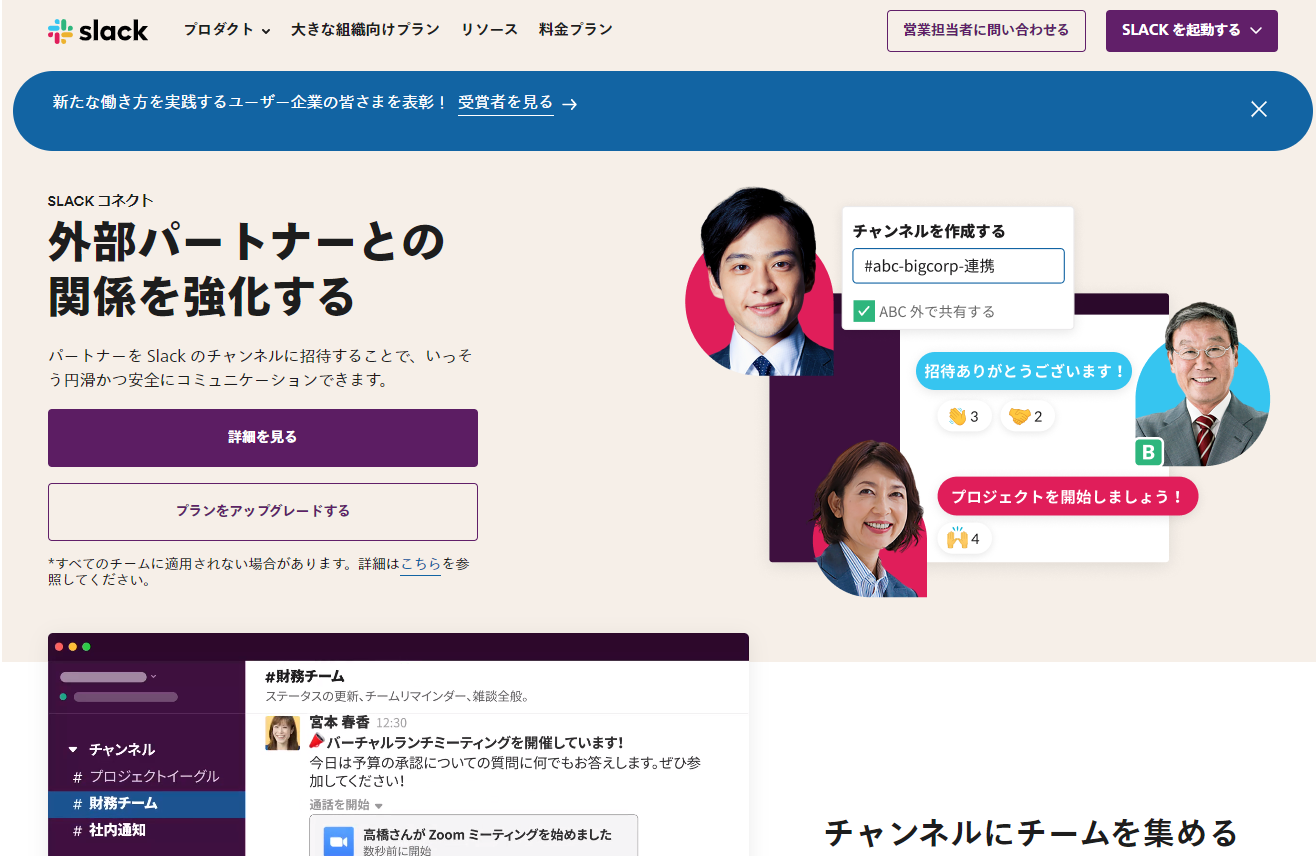Expand the 通話を開始 dropdown arrow
Screen dimensions: 1316x856
pos(379,806)
